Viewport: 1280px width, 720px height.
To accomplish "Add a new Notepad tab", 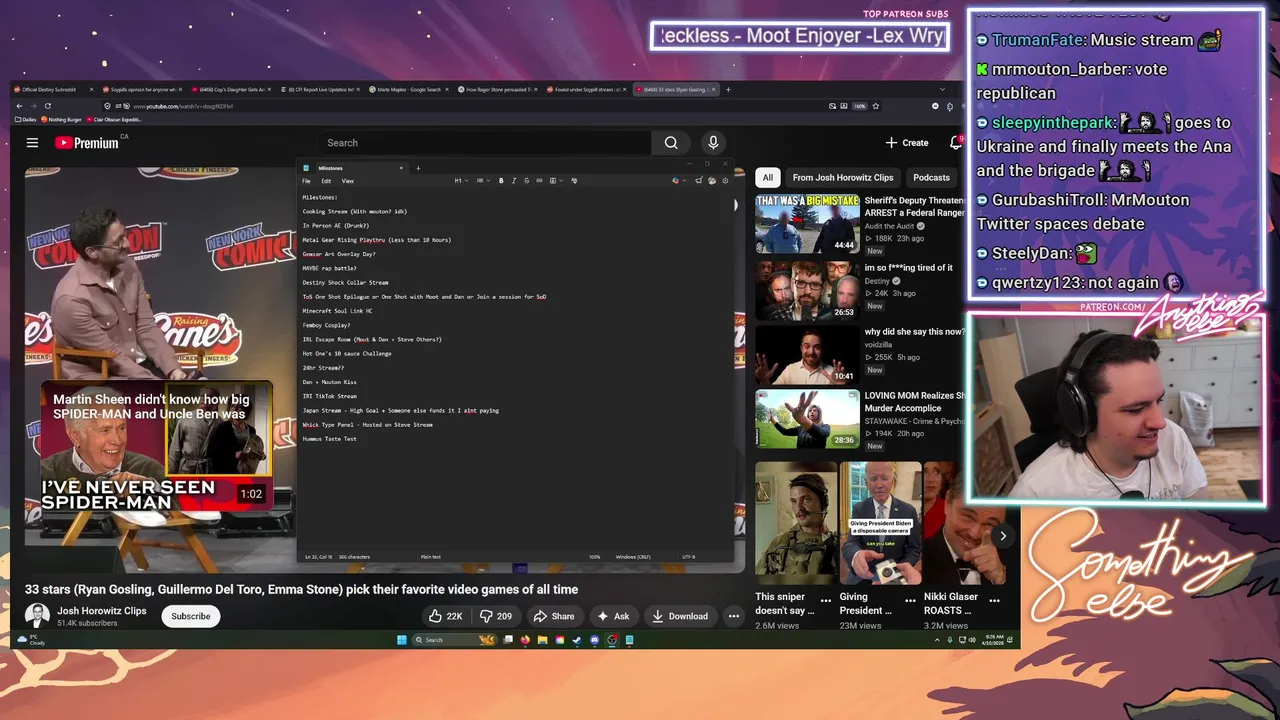I will click(418, 168).
